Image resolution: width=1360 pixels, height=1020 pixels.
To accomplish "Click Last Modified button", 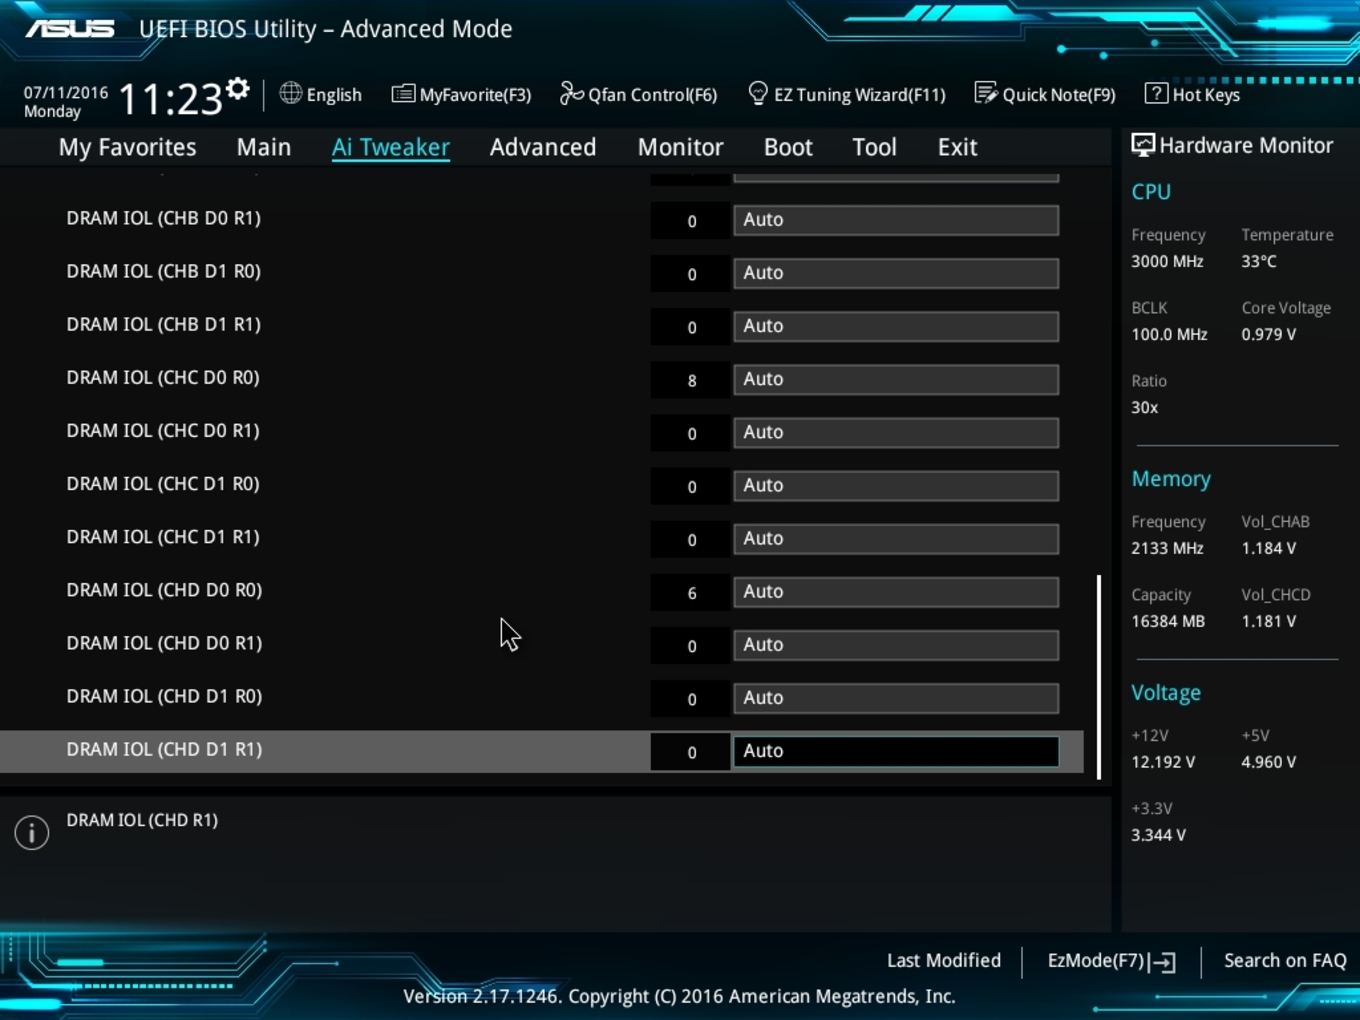I will [944, 960].
